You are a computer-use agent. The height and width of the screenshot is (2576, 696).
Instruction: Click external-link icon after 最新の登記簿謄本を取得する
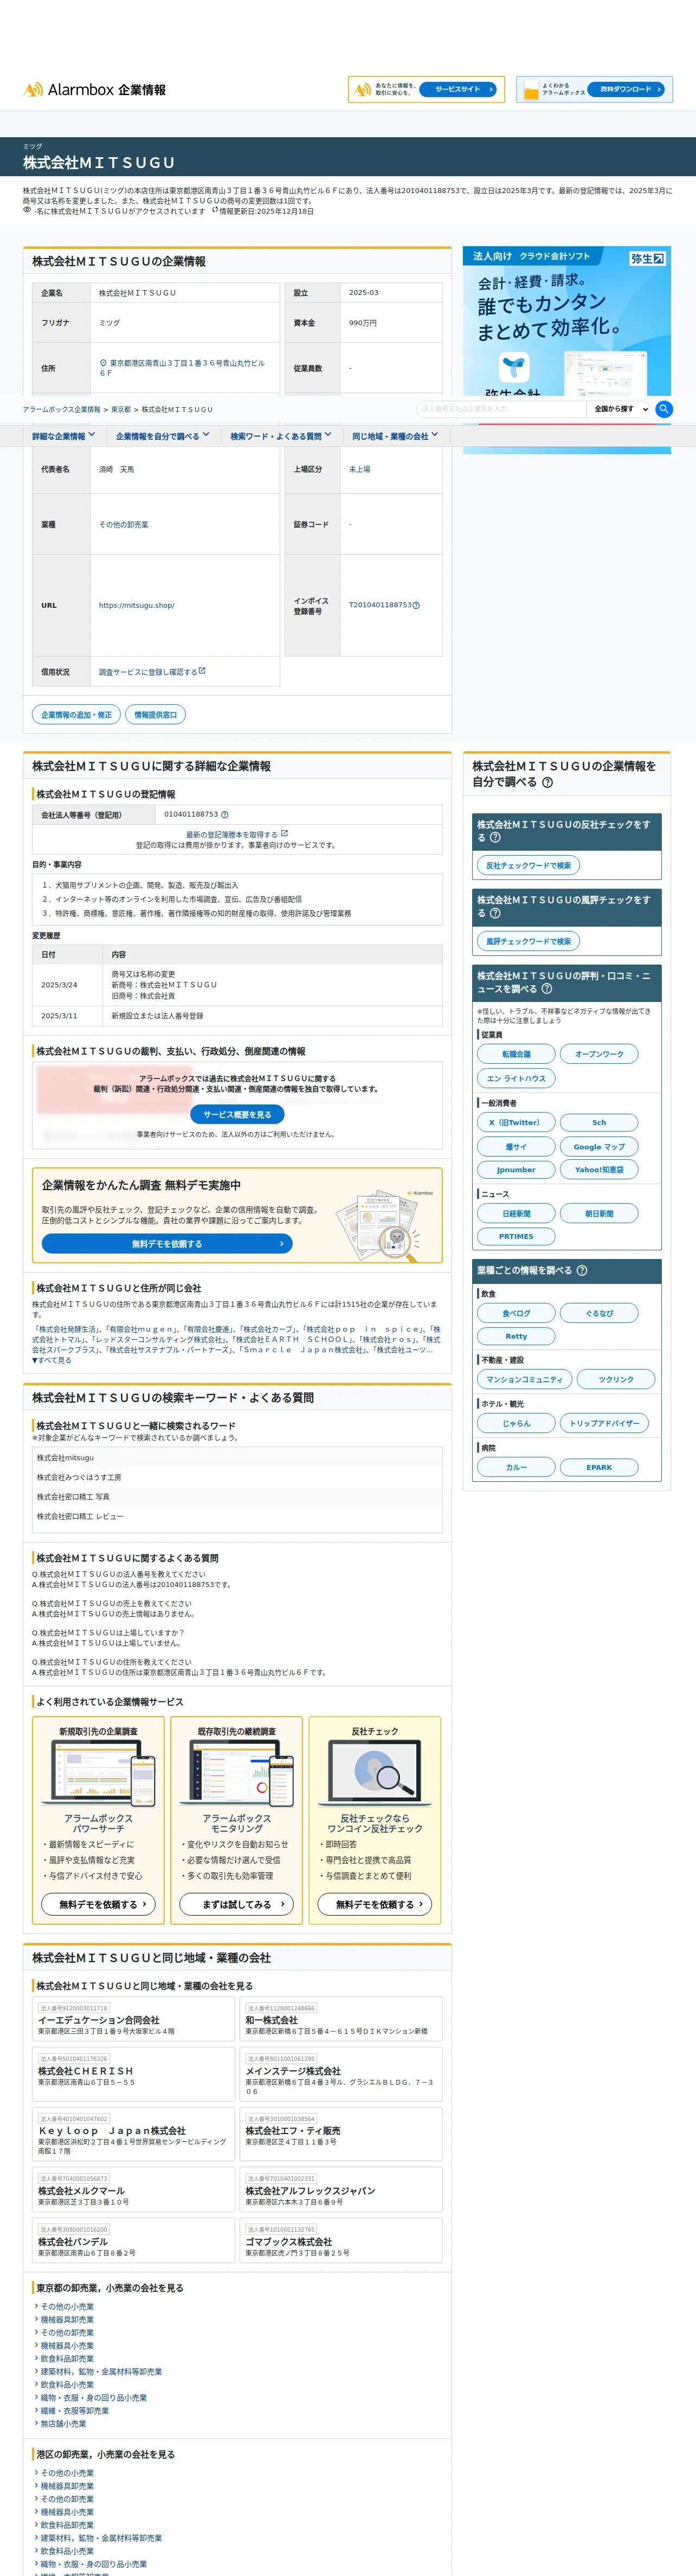[284, 833]
